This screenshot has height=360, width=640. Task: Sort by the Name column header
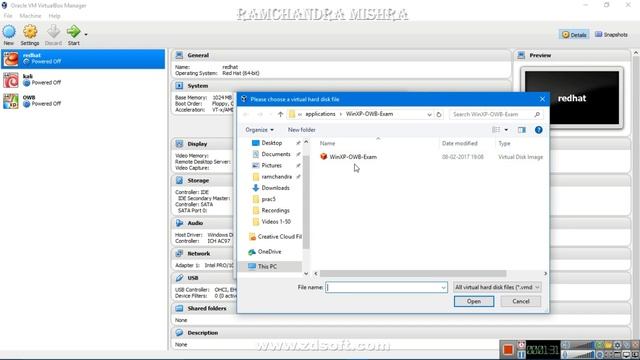[x=327, y=144]
